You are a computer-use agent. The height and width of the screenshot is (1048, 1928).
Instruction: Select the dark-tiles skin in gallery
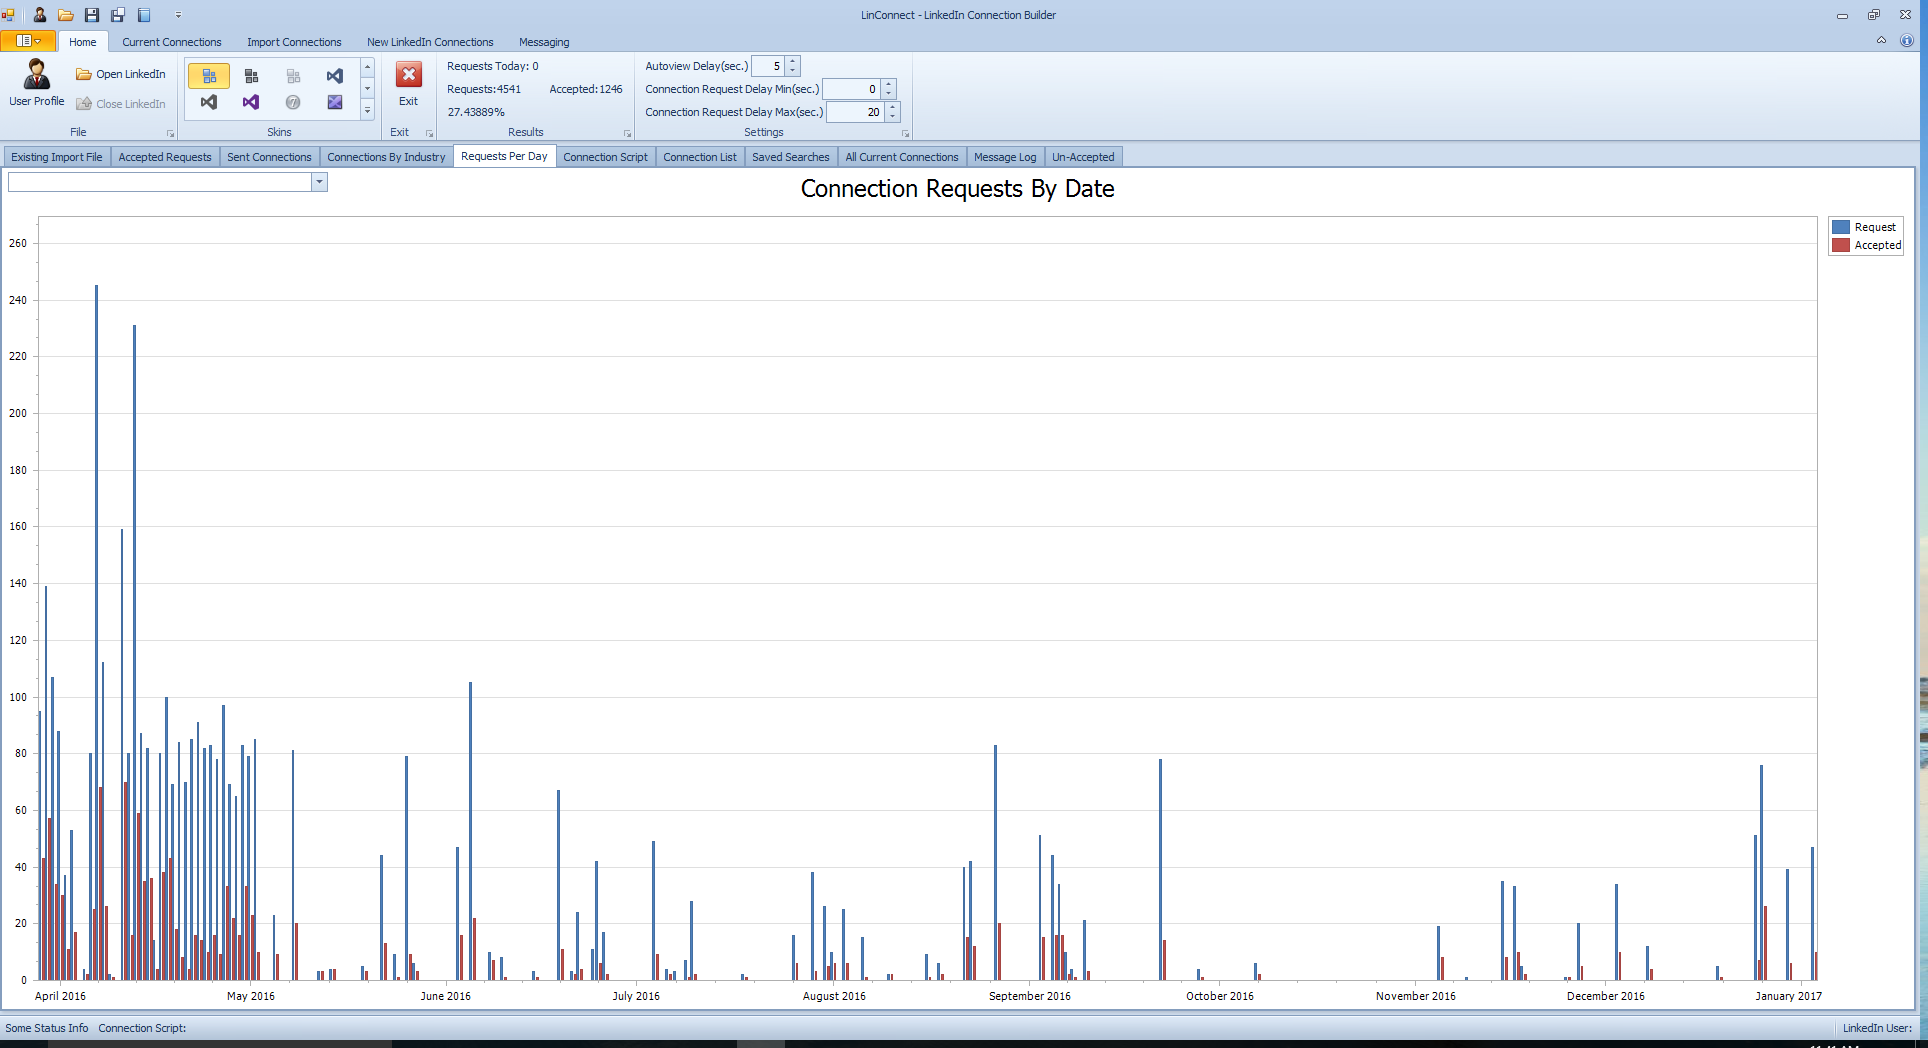pyautogui.click(x=251, y=76)
